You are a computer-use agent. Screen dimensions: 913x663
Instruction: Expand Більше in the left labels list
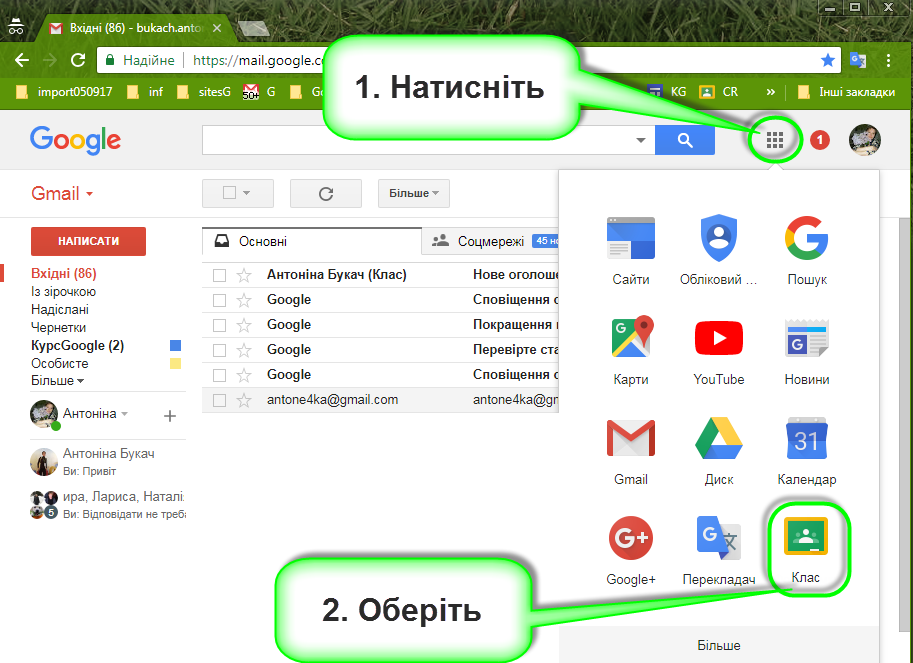pos(57,381)
